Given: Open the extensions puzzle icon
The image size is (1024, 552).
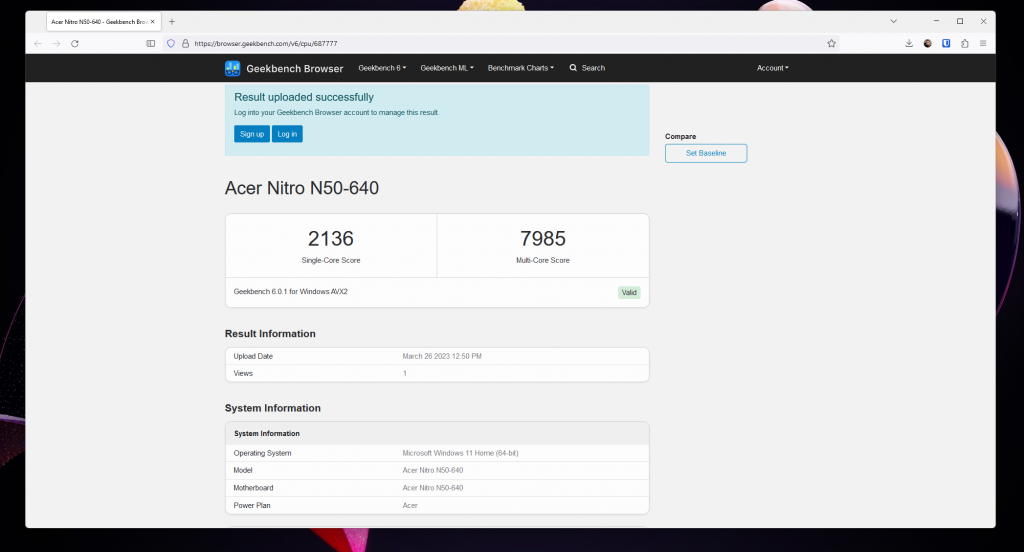Looking at the screenshot, I should (965, 44).
